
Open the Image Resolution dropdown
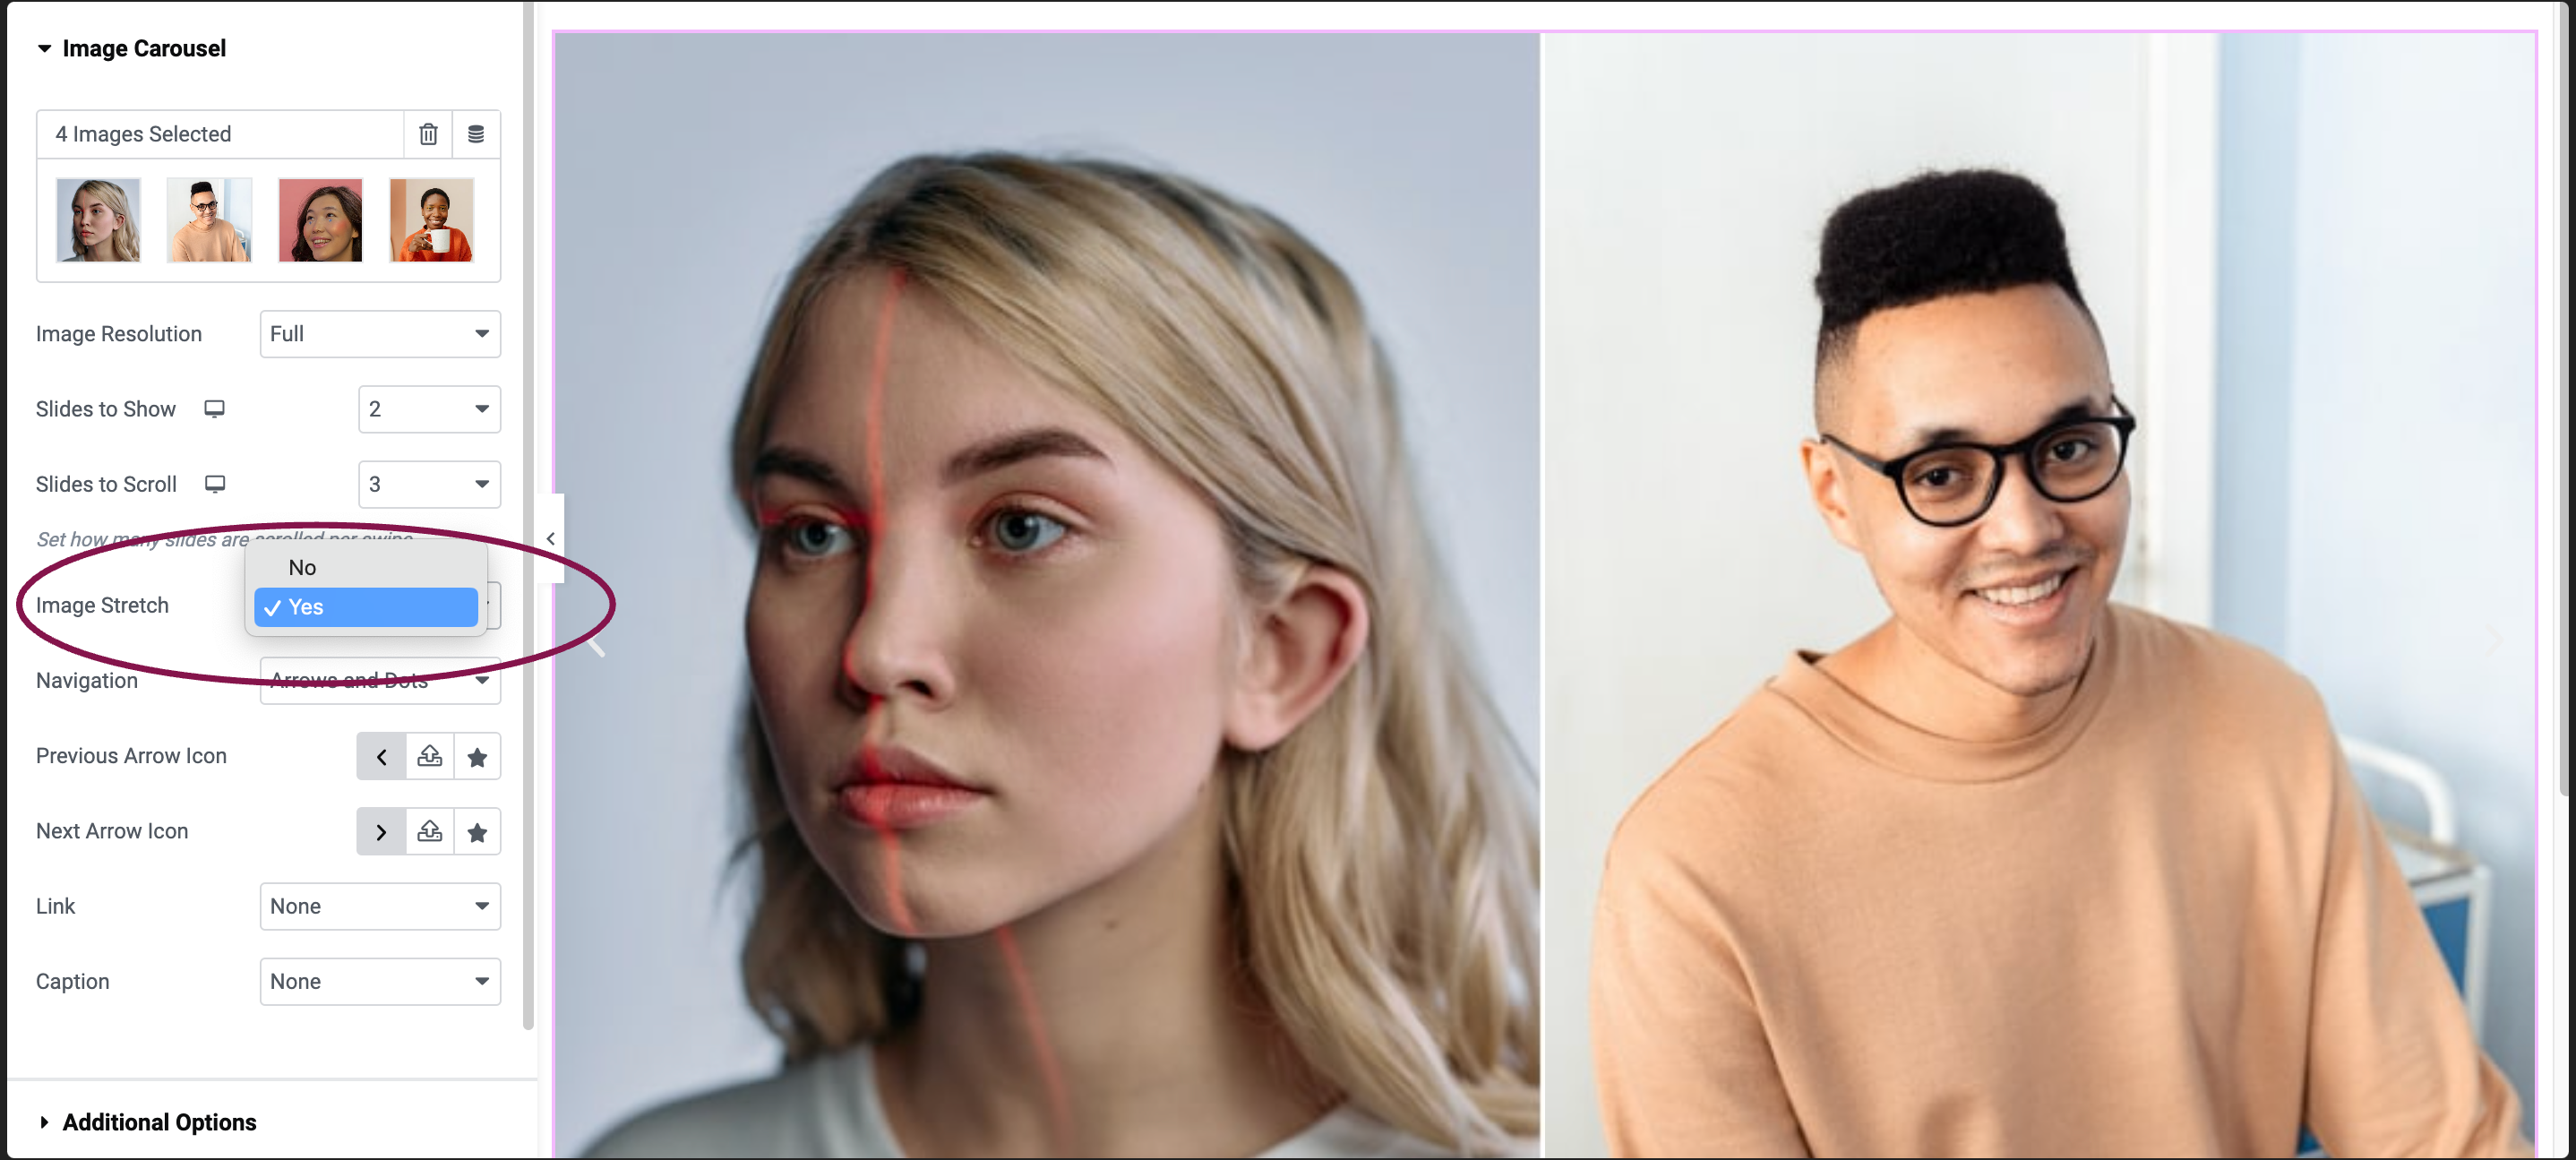[380, 333]
